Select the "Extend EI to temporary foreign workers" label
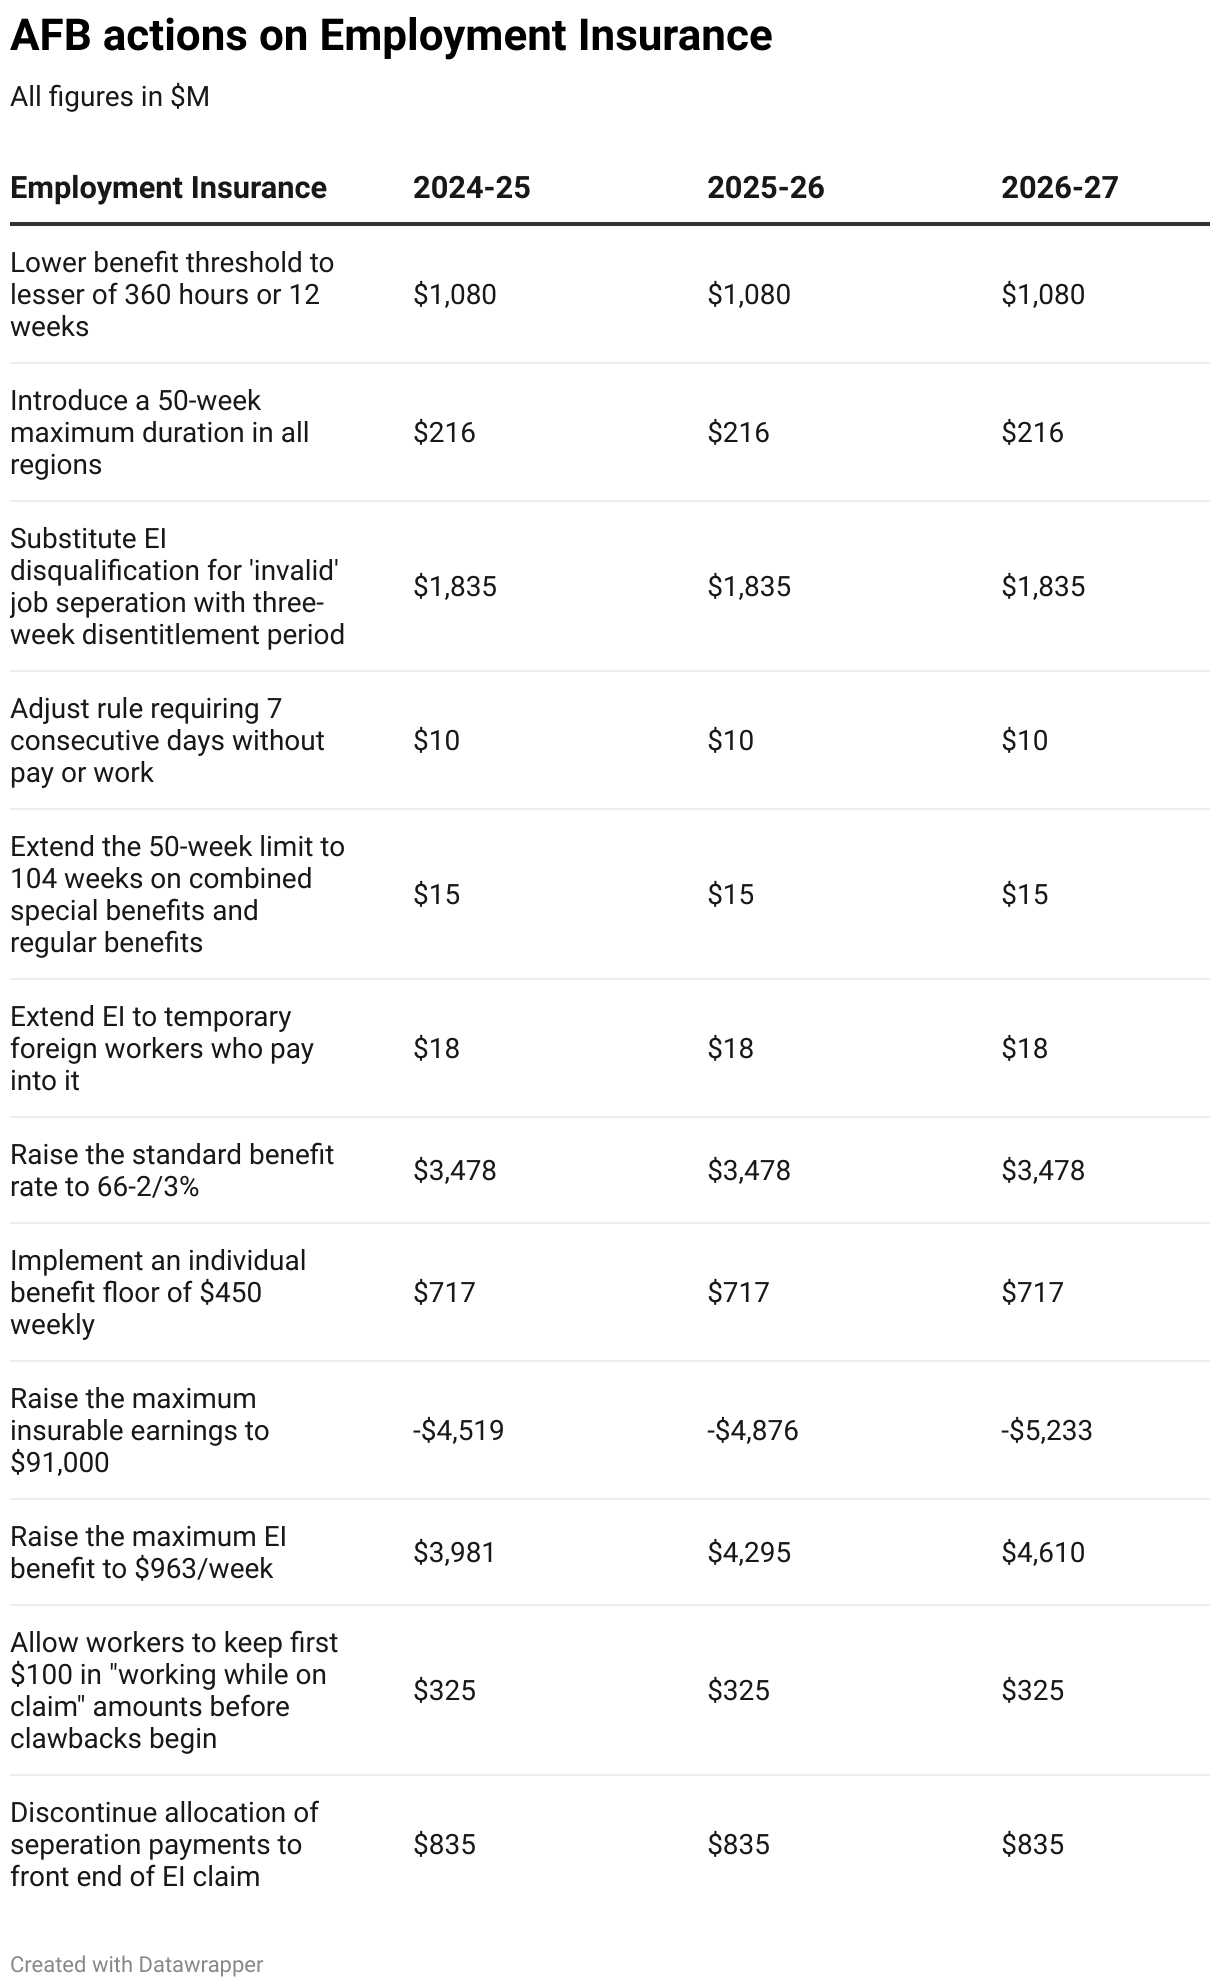The height and width of the screenshot is (1988, 1220). (162, 1048)
